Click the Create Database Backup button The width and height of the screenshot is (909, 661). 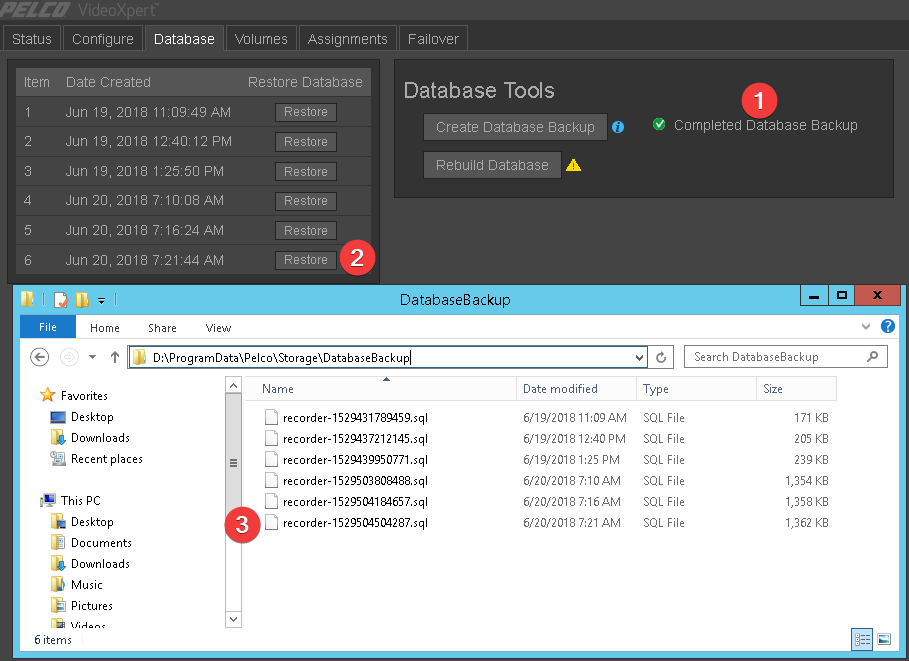(x=514, y=127)
